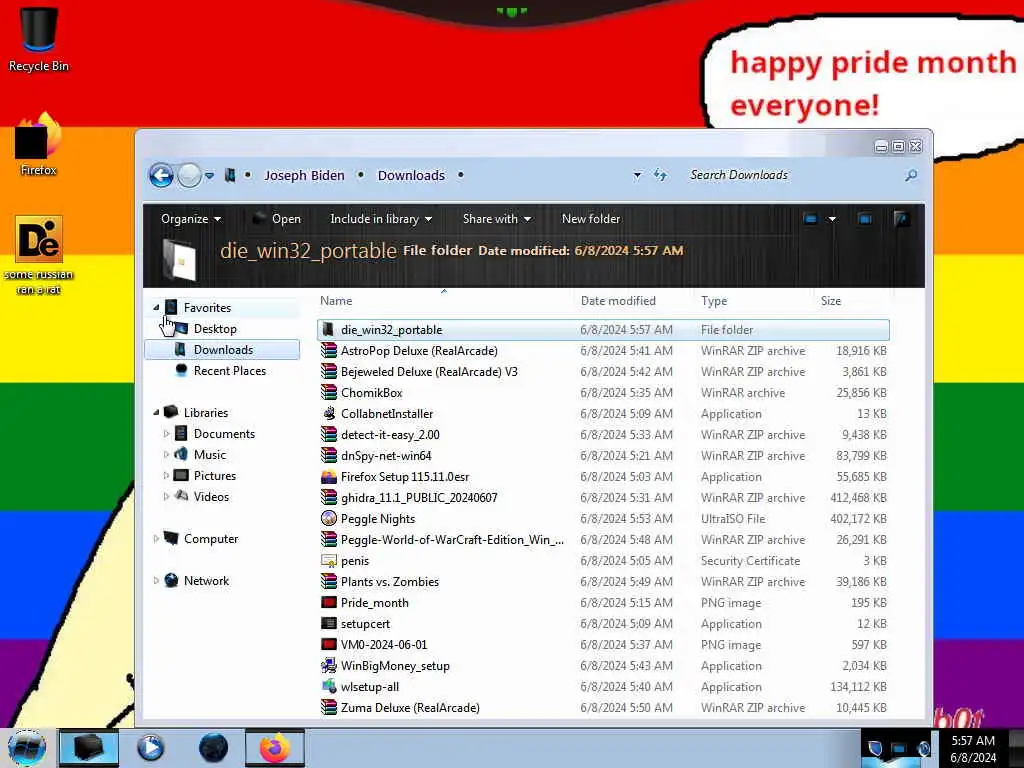Viewport: 1024px width, 768px height.
Task: Select ghidra_11.1_PUBLIC_20240607 archive icon
Action: click(x=329, y=498)
